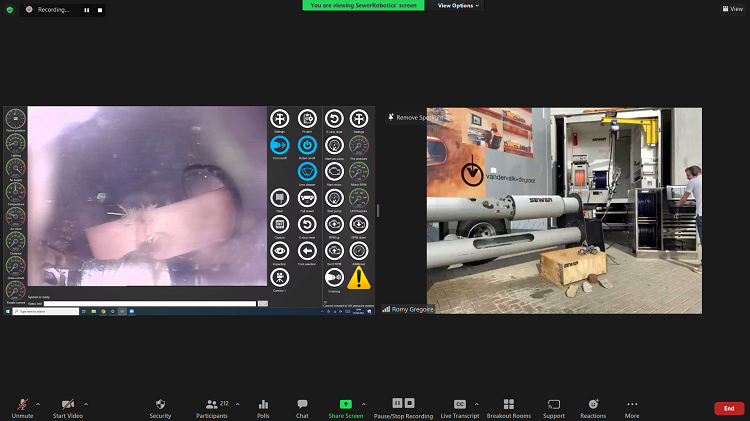Open the More options menu
Image resolution: width=750 pixels, height=421 pixels.
pos(632,409)
